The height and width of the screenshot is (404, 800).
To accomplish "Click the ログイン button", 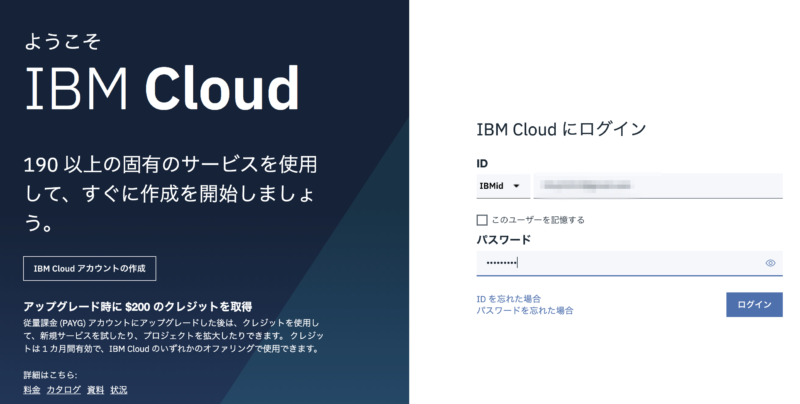I will point(754,305).
